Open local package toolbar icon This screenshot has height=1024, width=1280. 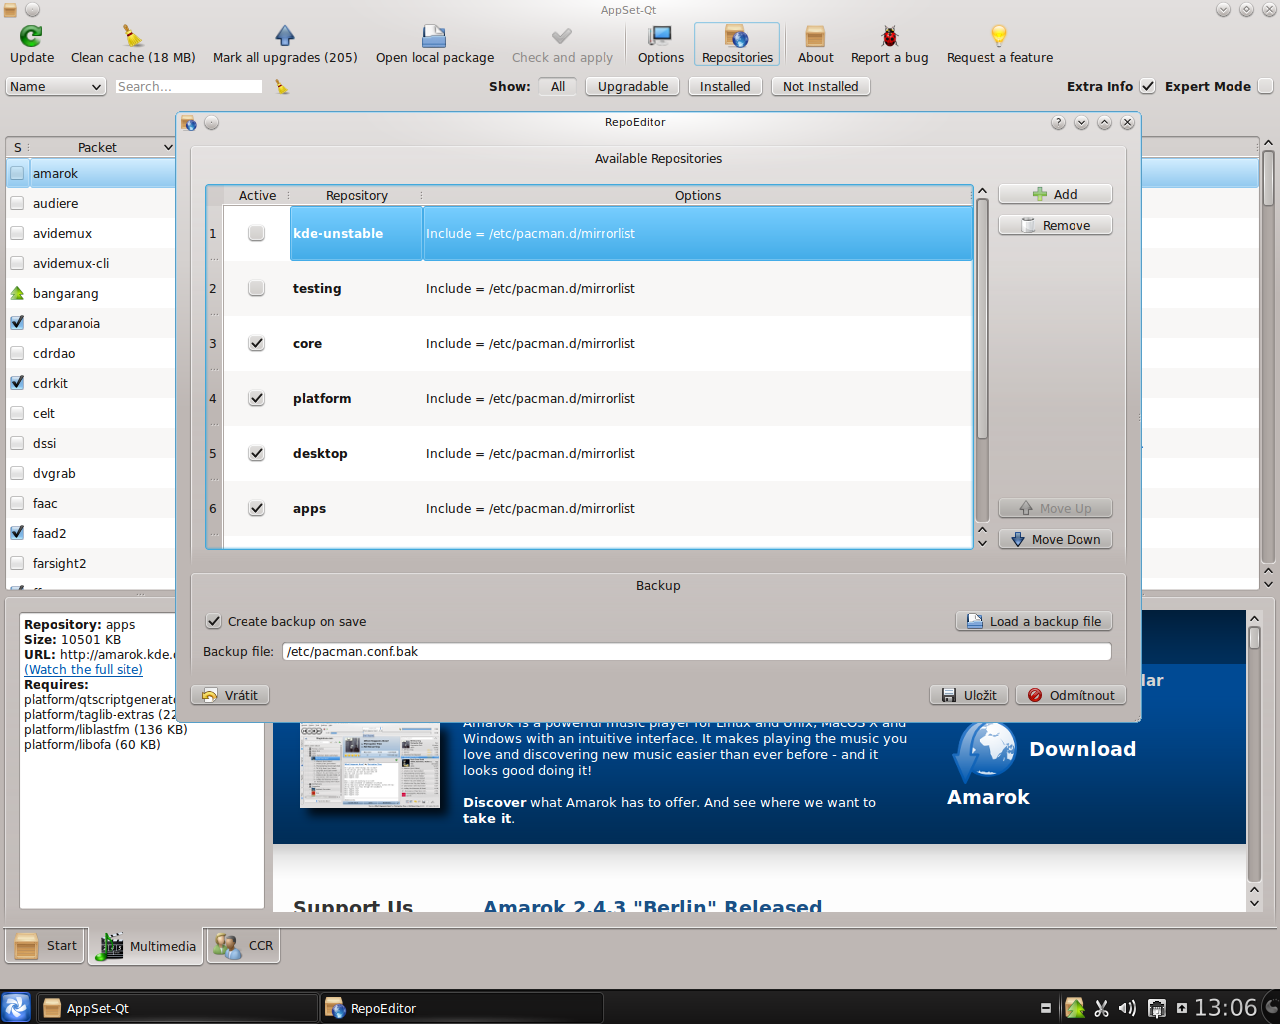coord(434,36)
